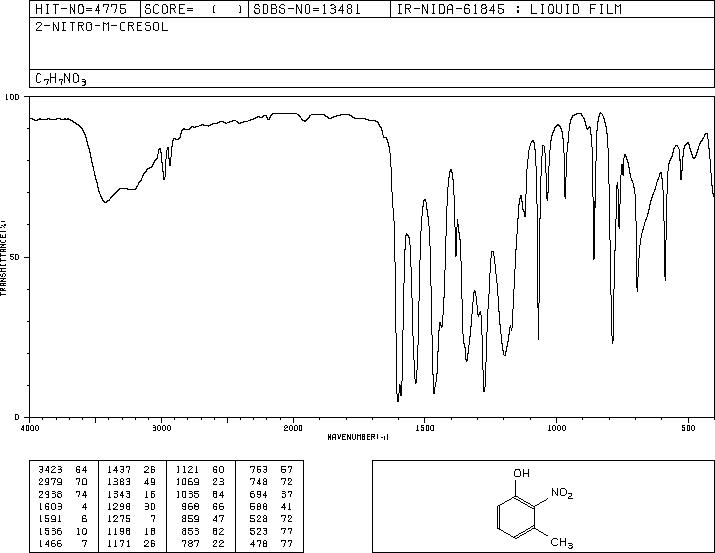
Task: Click the 500 wavenumber axis tick label
Action: point(688,428)
